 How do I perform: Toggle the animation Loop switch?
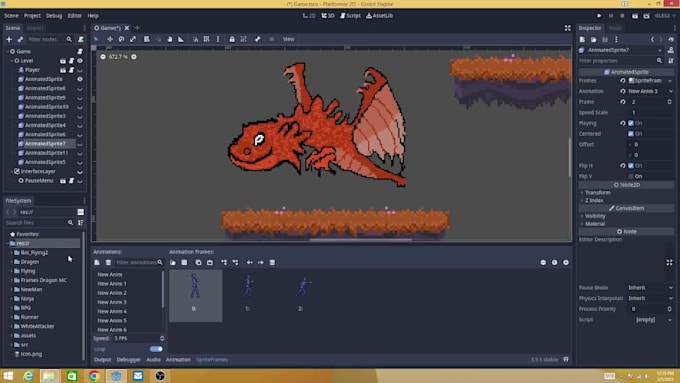156,349
